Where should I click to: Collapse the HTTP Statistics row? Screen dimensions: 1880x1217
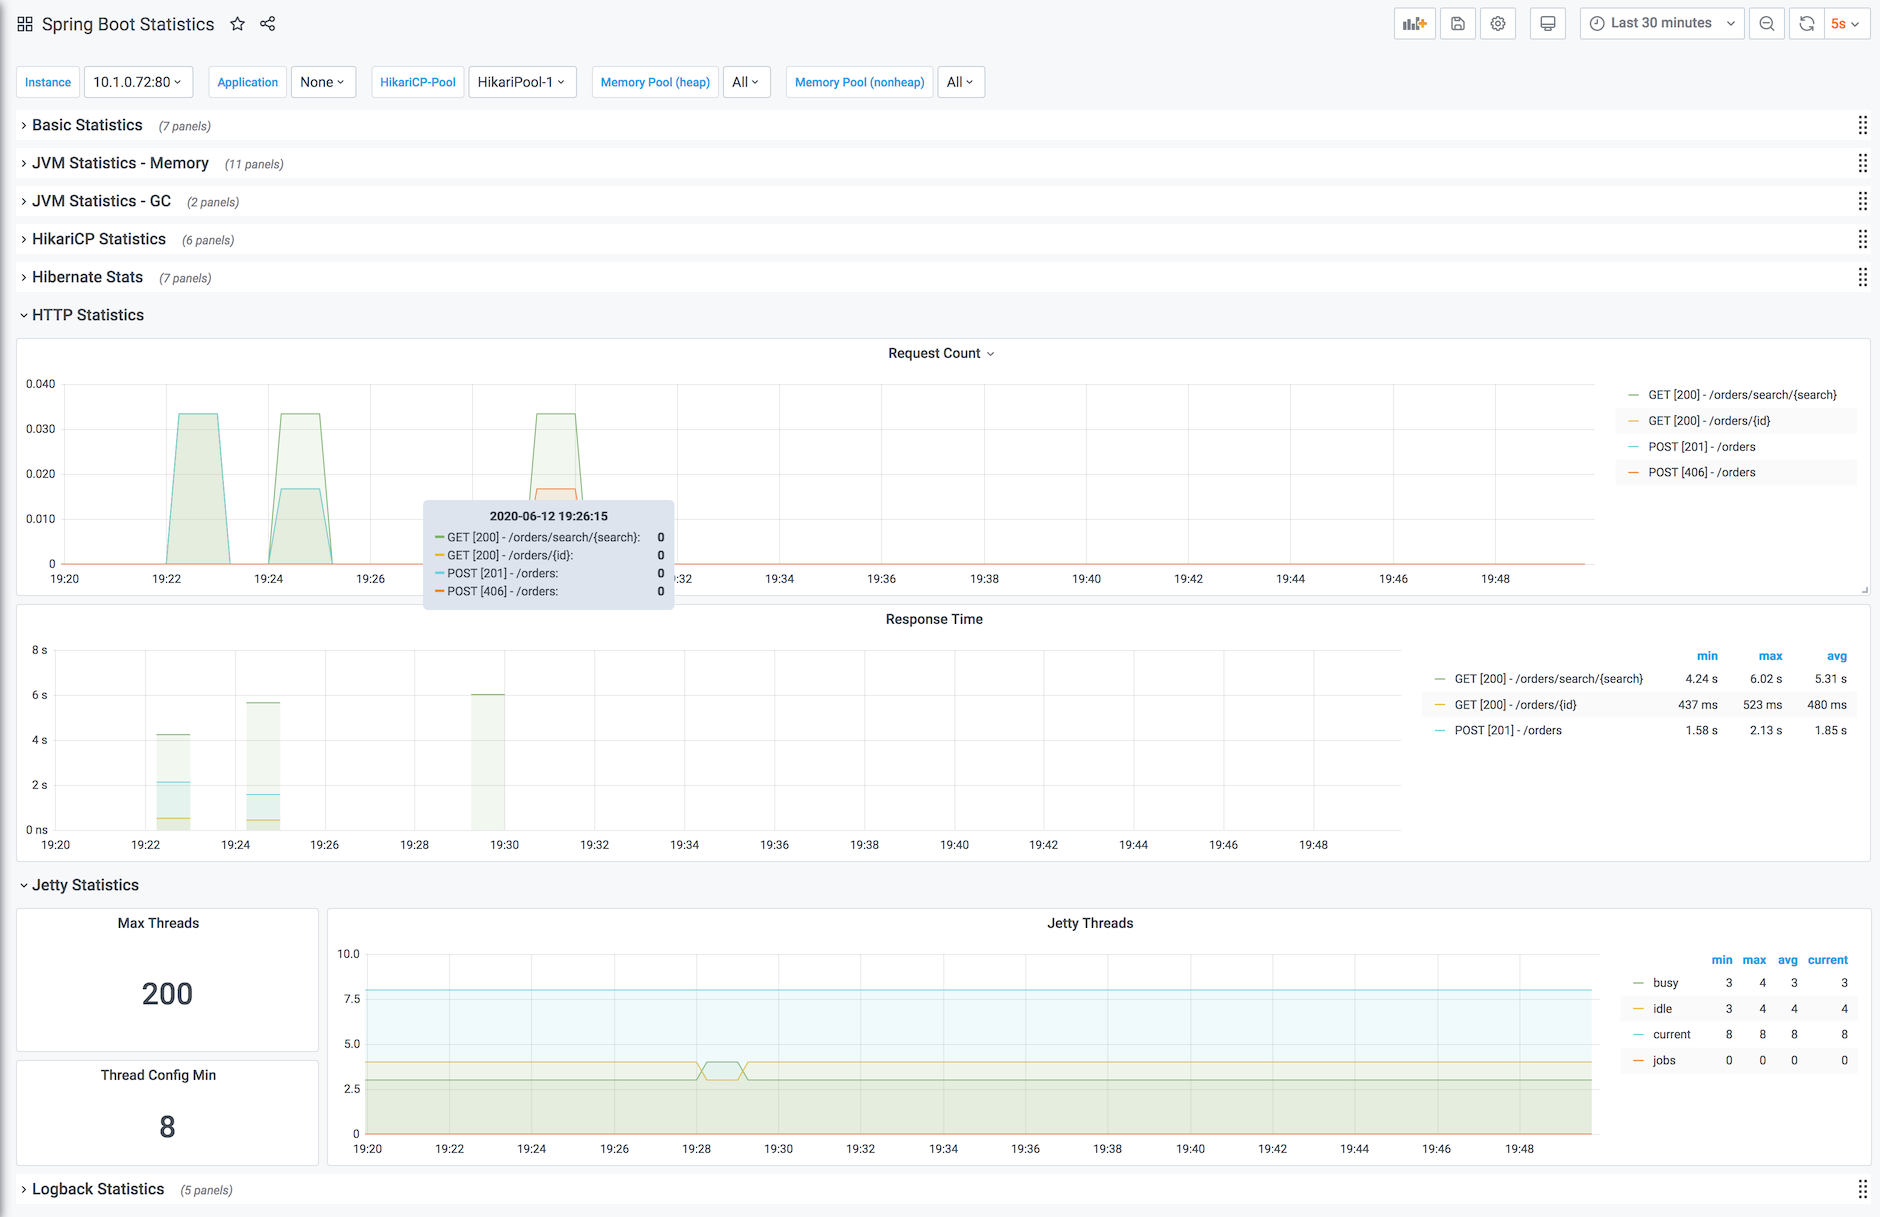tap(88, 315)
